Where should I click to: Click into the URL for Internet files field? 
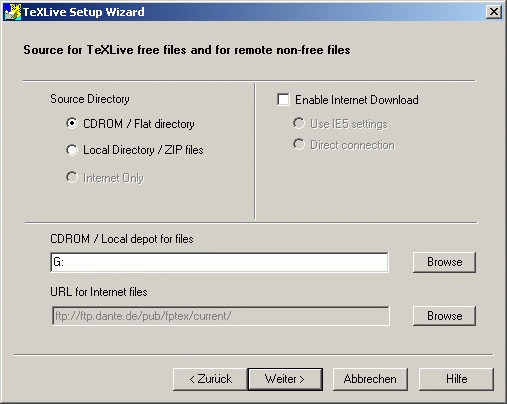[x=221, y=316]
